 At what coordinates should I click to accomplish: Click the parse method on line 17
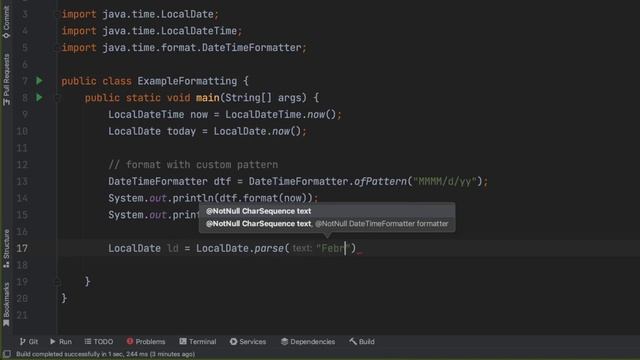click(269, 248)
